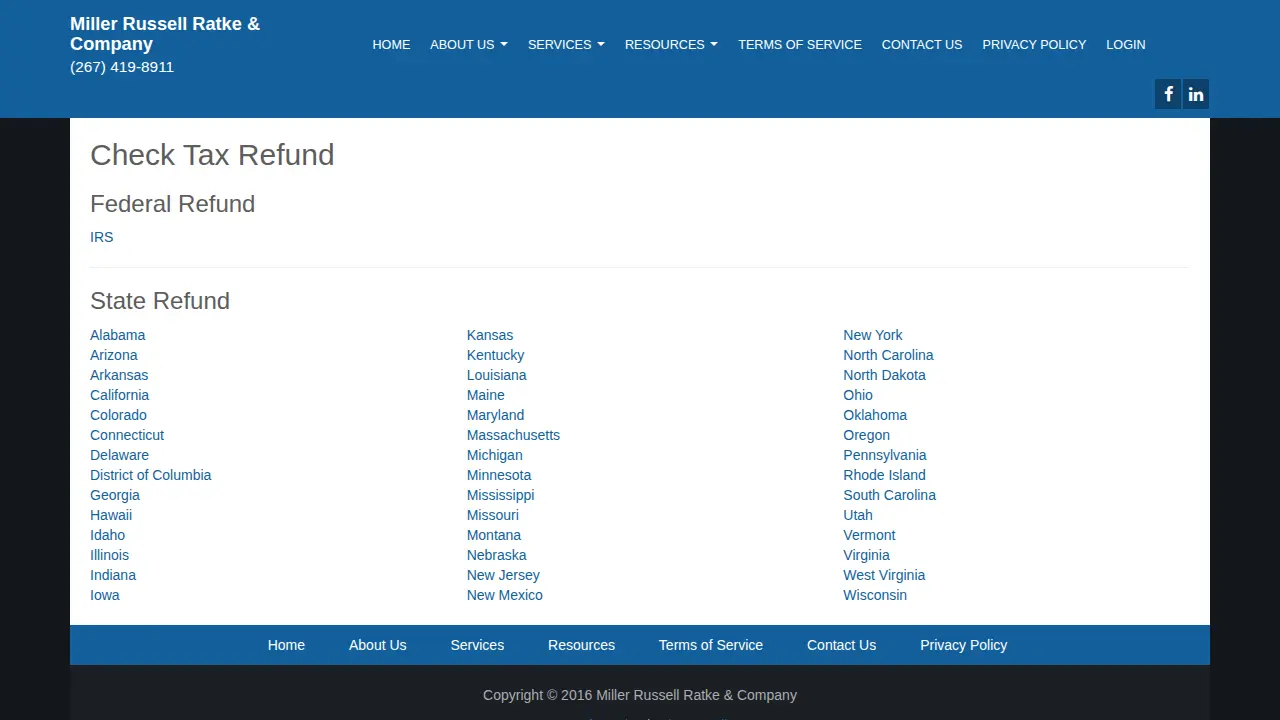Select the Hawaii refund link

[111, 515]
